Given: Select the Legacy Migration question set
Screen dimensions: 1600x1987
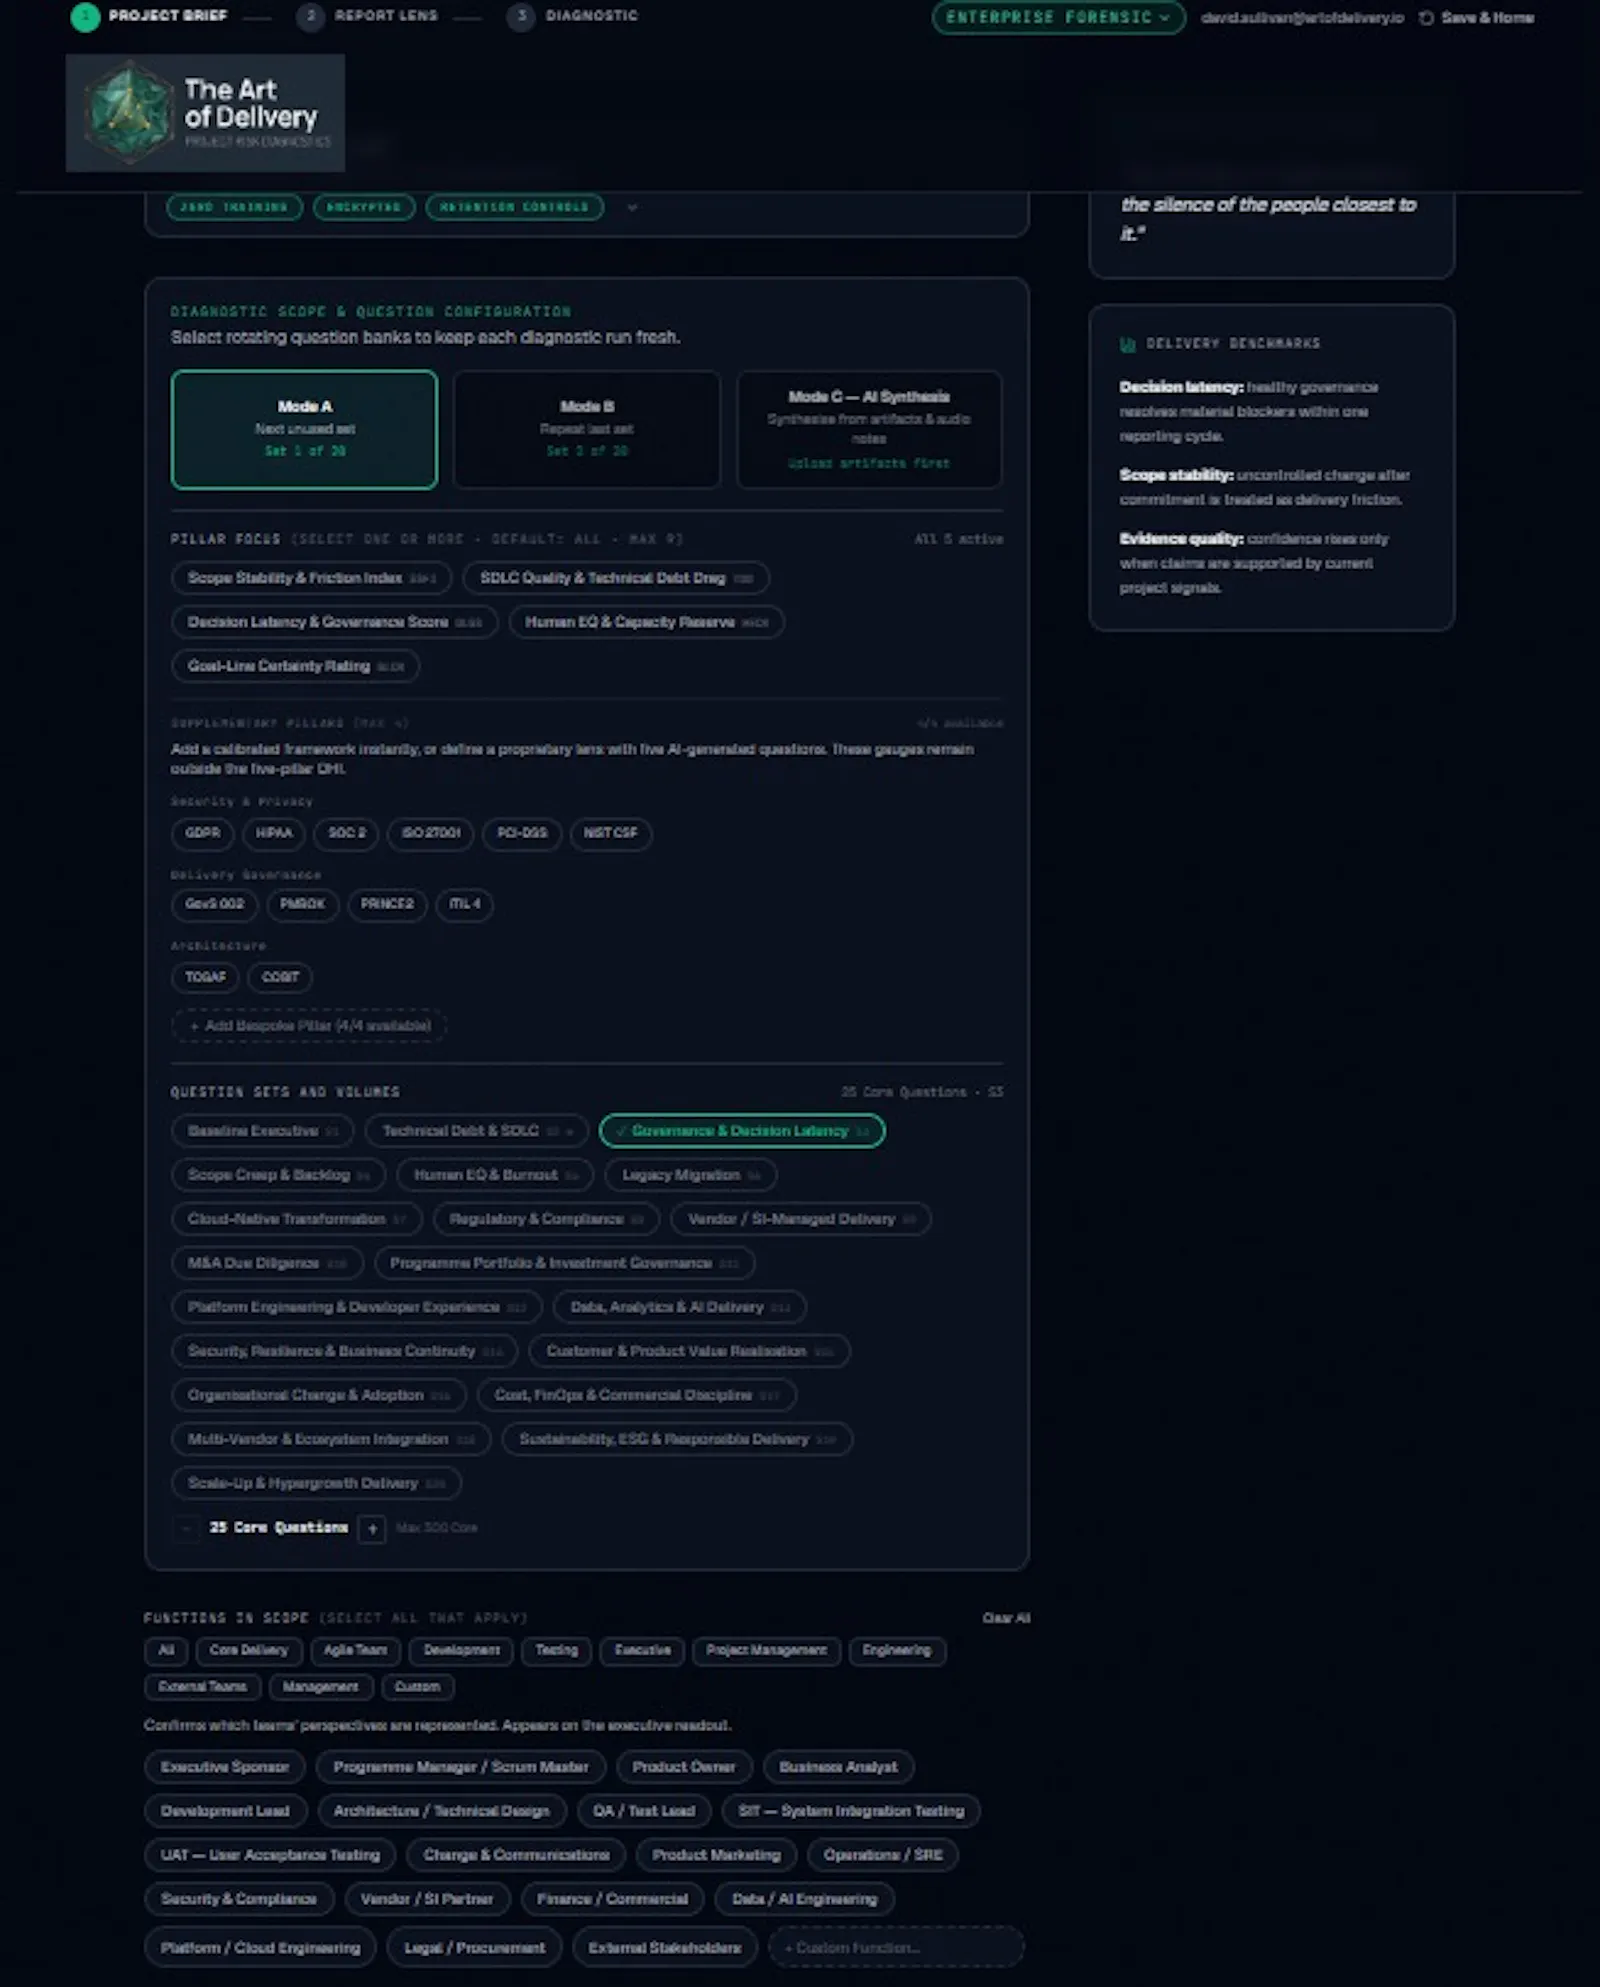Looking at the screenshot, I should tap(691, 1175).
